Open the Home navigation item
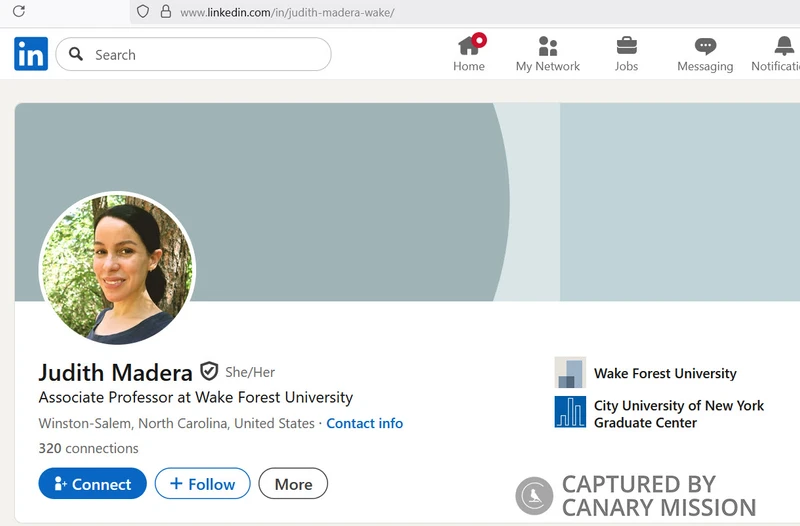 pos(469,53)
